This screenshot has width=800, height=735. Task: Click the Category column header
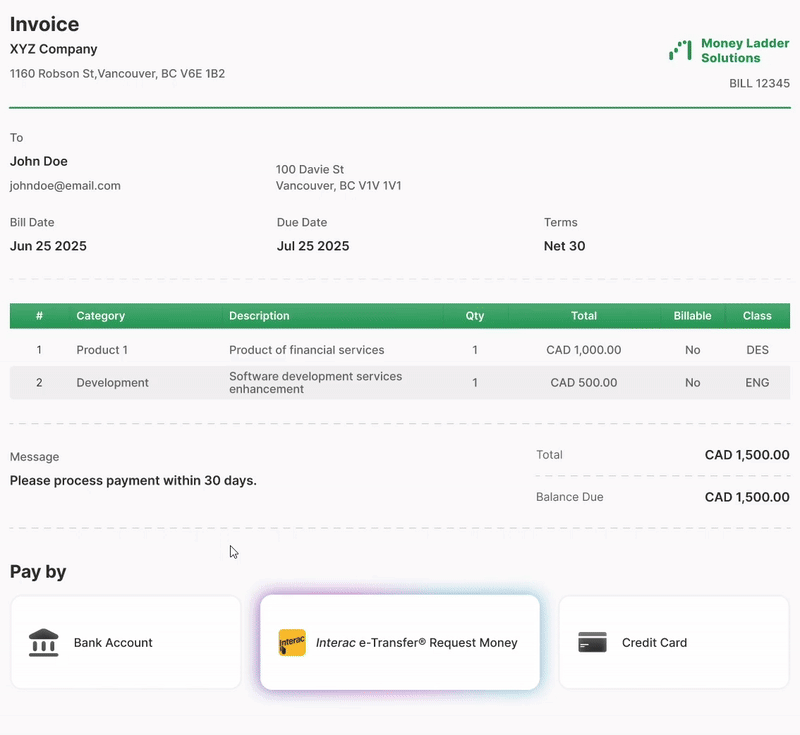click(x=101, y=316)
